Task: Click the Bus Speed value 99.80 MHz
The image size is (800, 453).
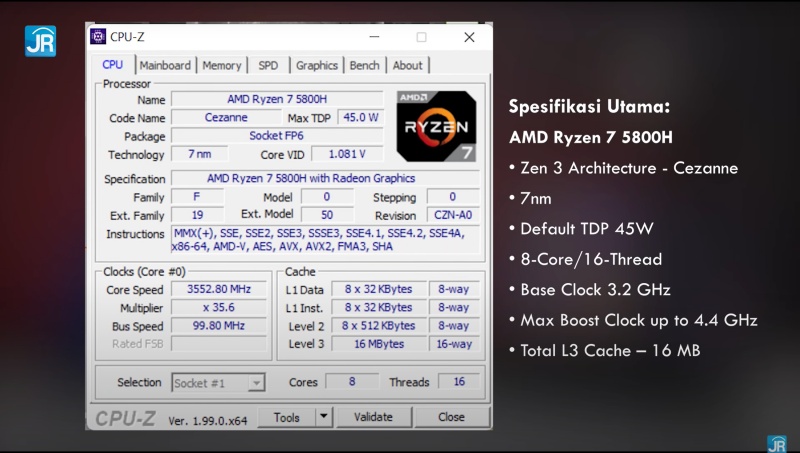Action: (x=219, y=325)
